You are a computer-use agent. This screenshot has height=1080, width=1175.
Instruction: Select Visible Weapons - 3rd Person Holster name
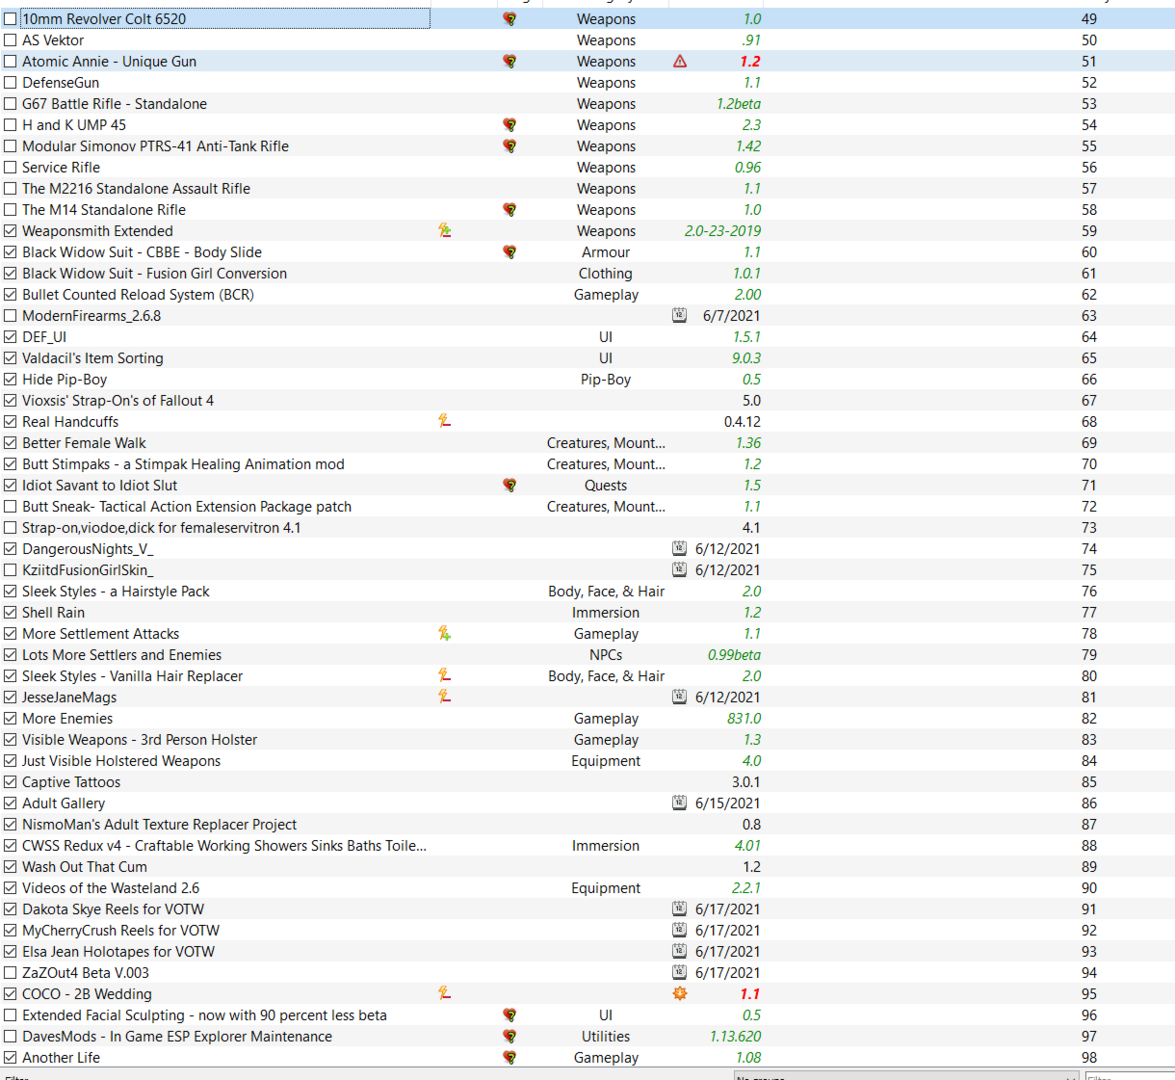click(x=139, y=740)
